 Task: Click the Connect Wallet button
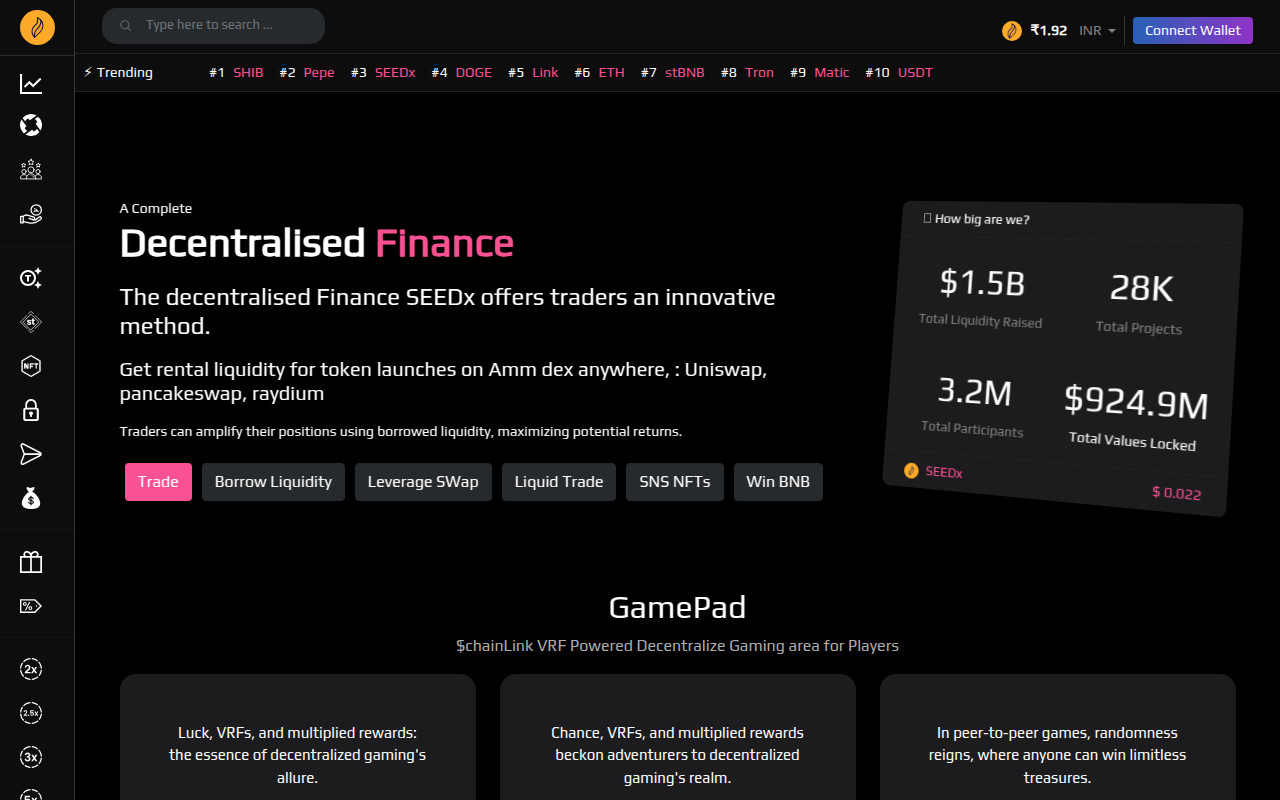coord(1193,30)
